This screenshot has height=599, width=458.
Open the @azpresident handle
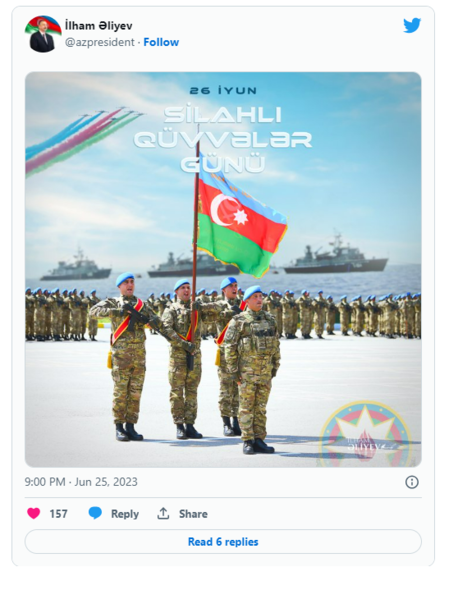(100, 42)
